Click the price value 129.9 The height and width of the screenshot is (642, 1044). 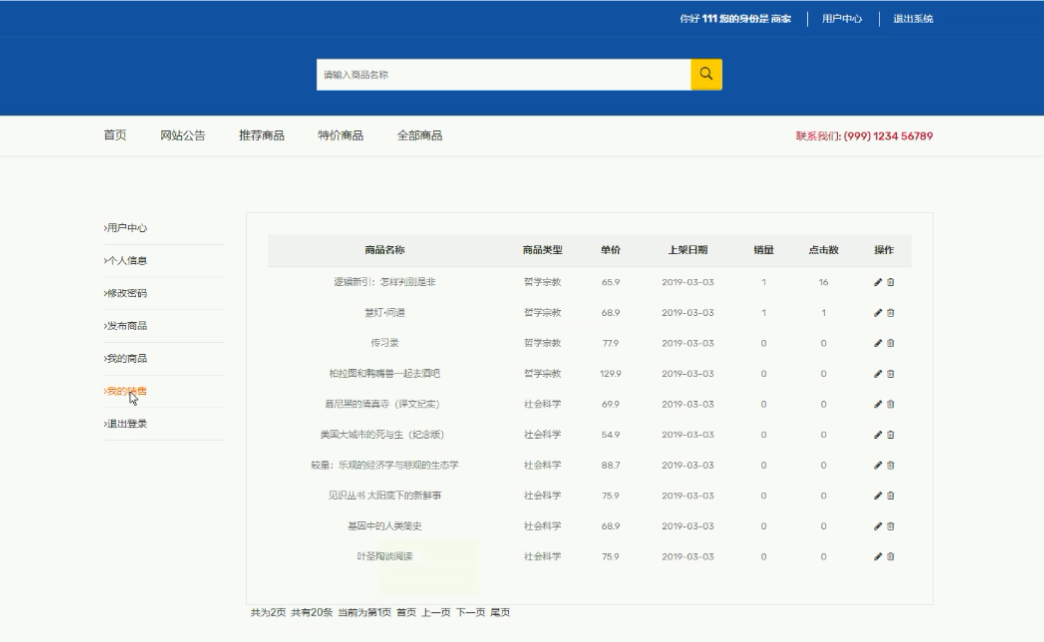(611, 374)
